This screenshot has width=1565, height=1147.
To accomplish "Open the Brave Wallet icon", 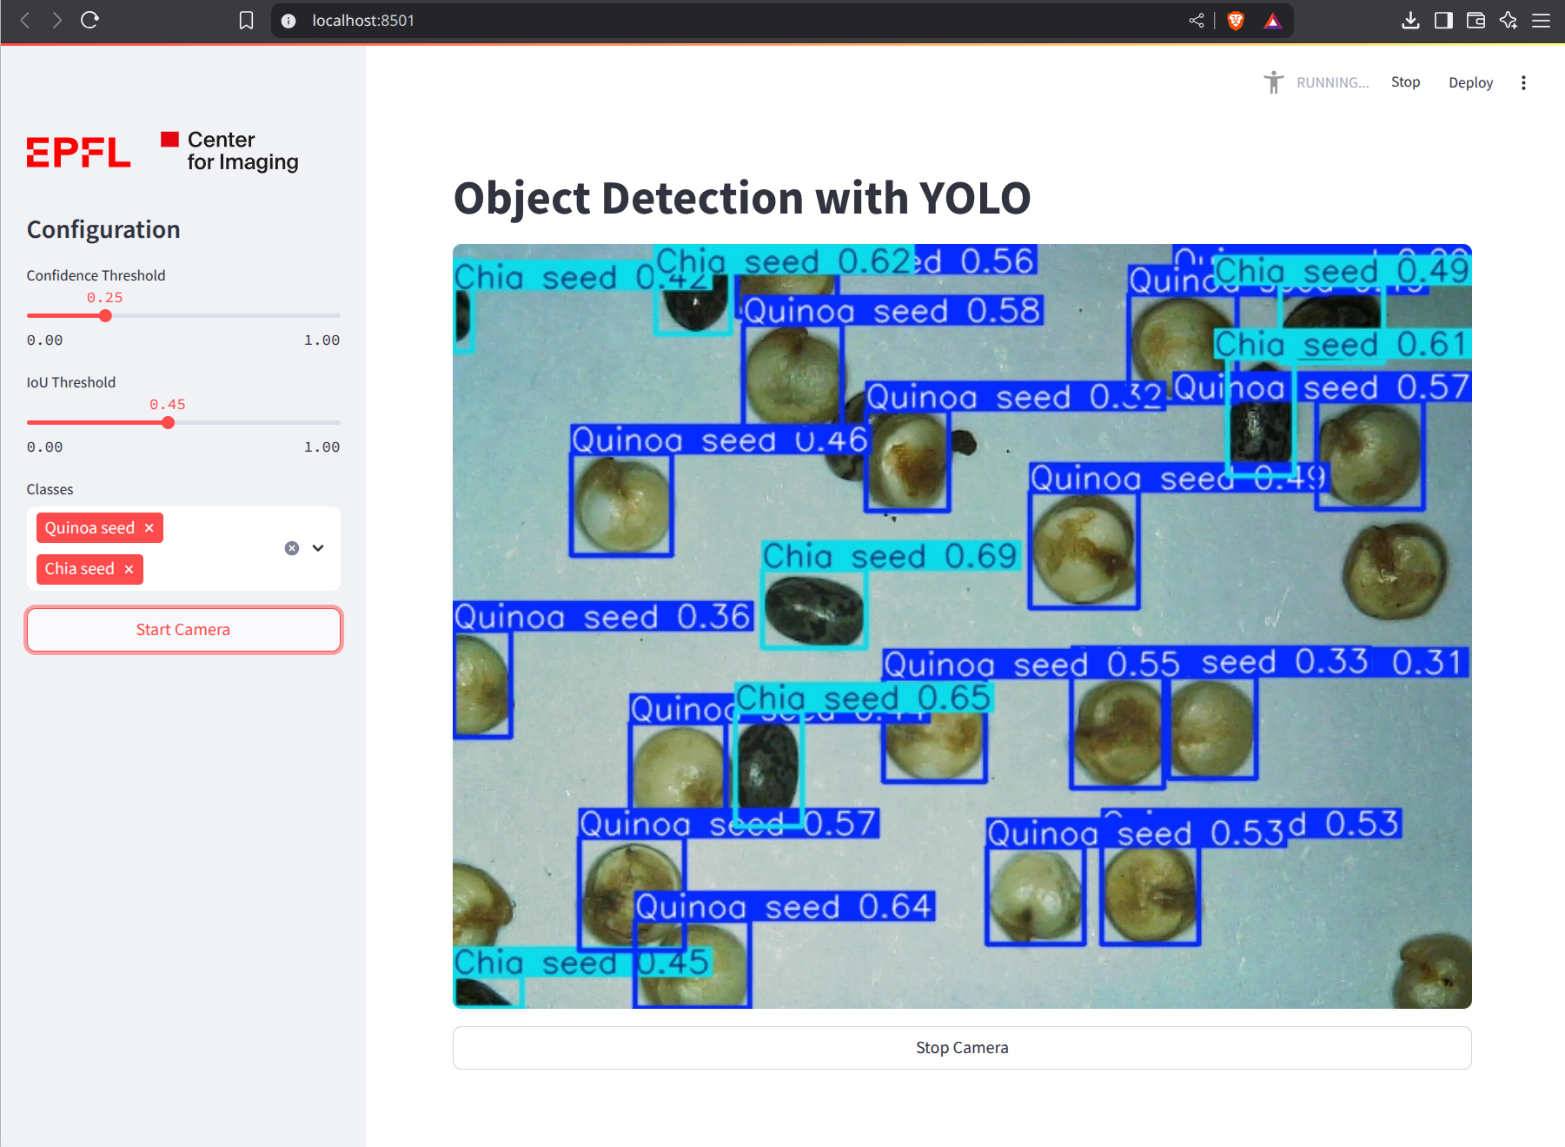I will (x=1476, y=20).
